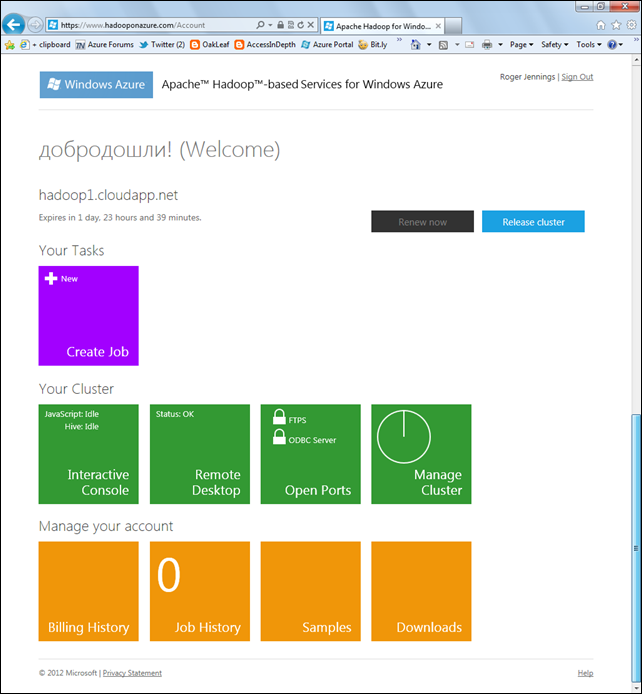Toggle the compatibility view icon
This screenshot has width=642, height=694.
pyautogui.click(x=291, y=25)
